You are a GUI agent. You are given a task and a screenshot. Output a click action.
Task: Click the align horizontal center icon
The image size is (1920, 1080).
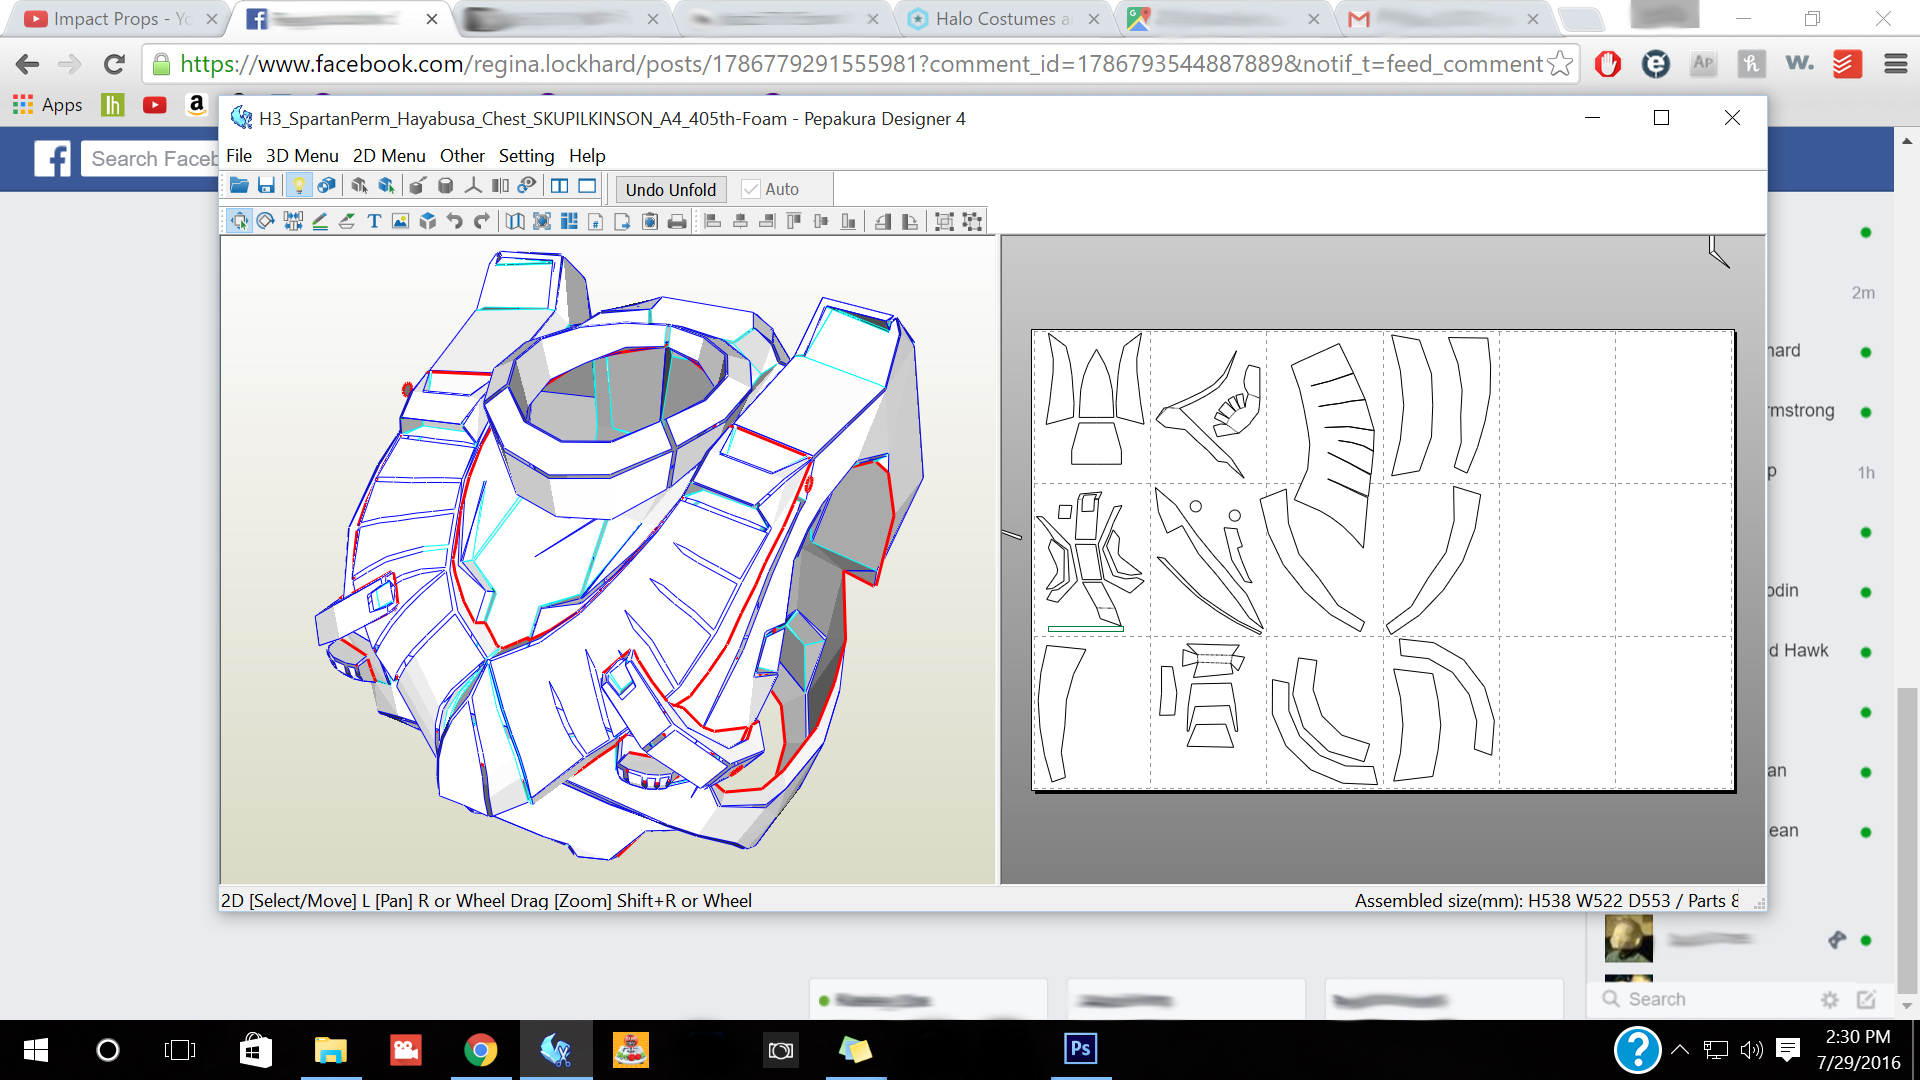point(740,221)
